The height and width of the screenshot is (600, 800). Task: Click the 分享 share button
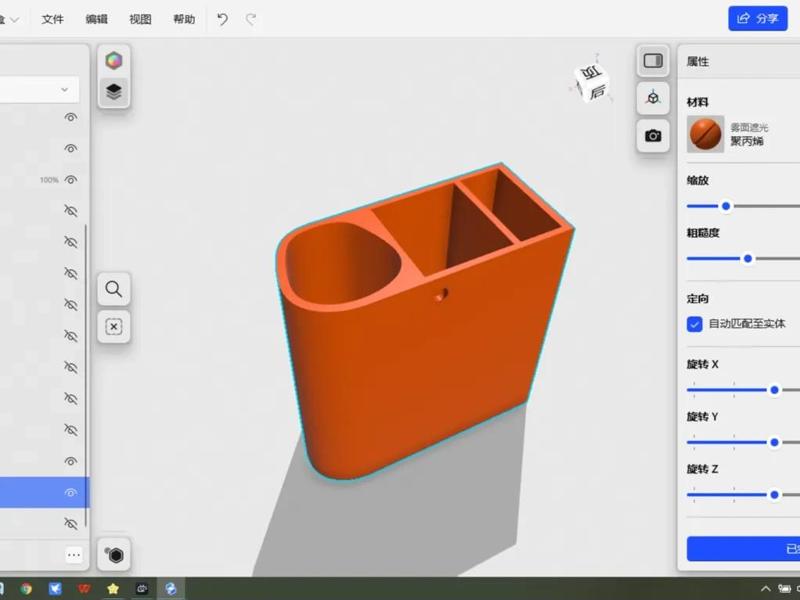(758, 18)
